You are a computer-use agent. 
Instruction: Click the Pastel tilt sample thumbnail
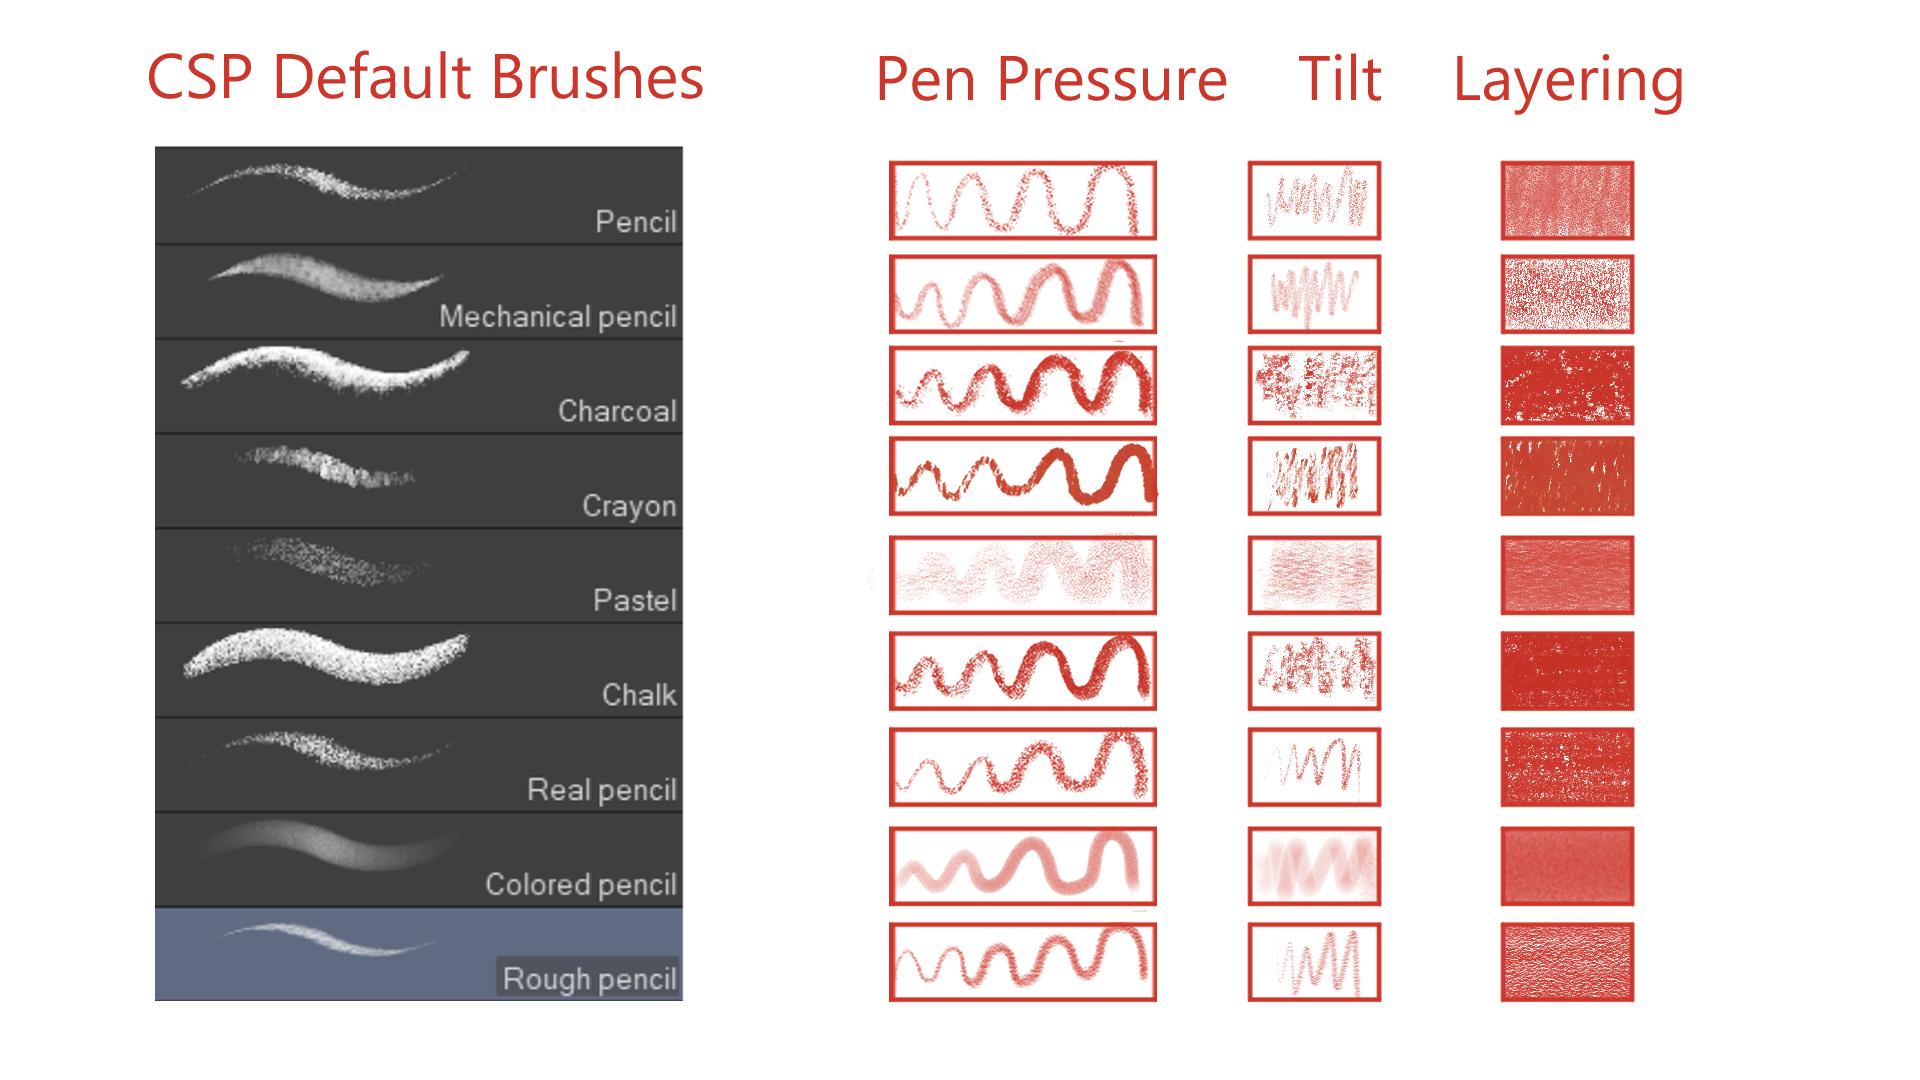(x=1314, y=575)
